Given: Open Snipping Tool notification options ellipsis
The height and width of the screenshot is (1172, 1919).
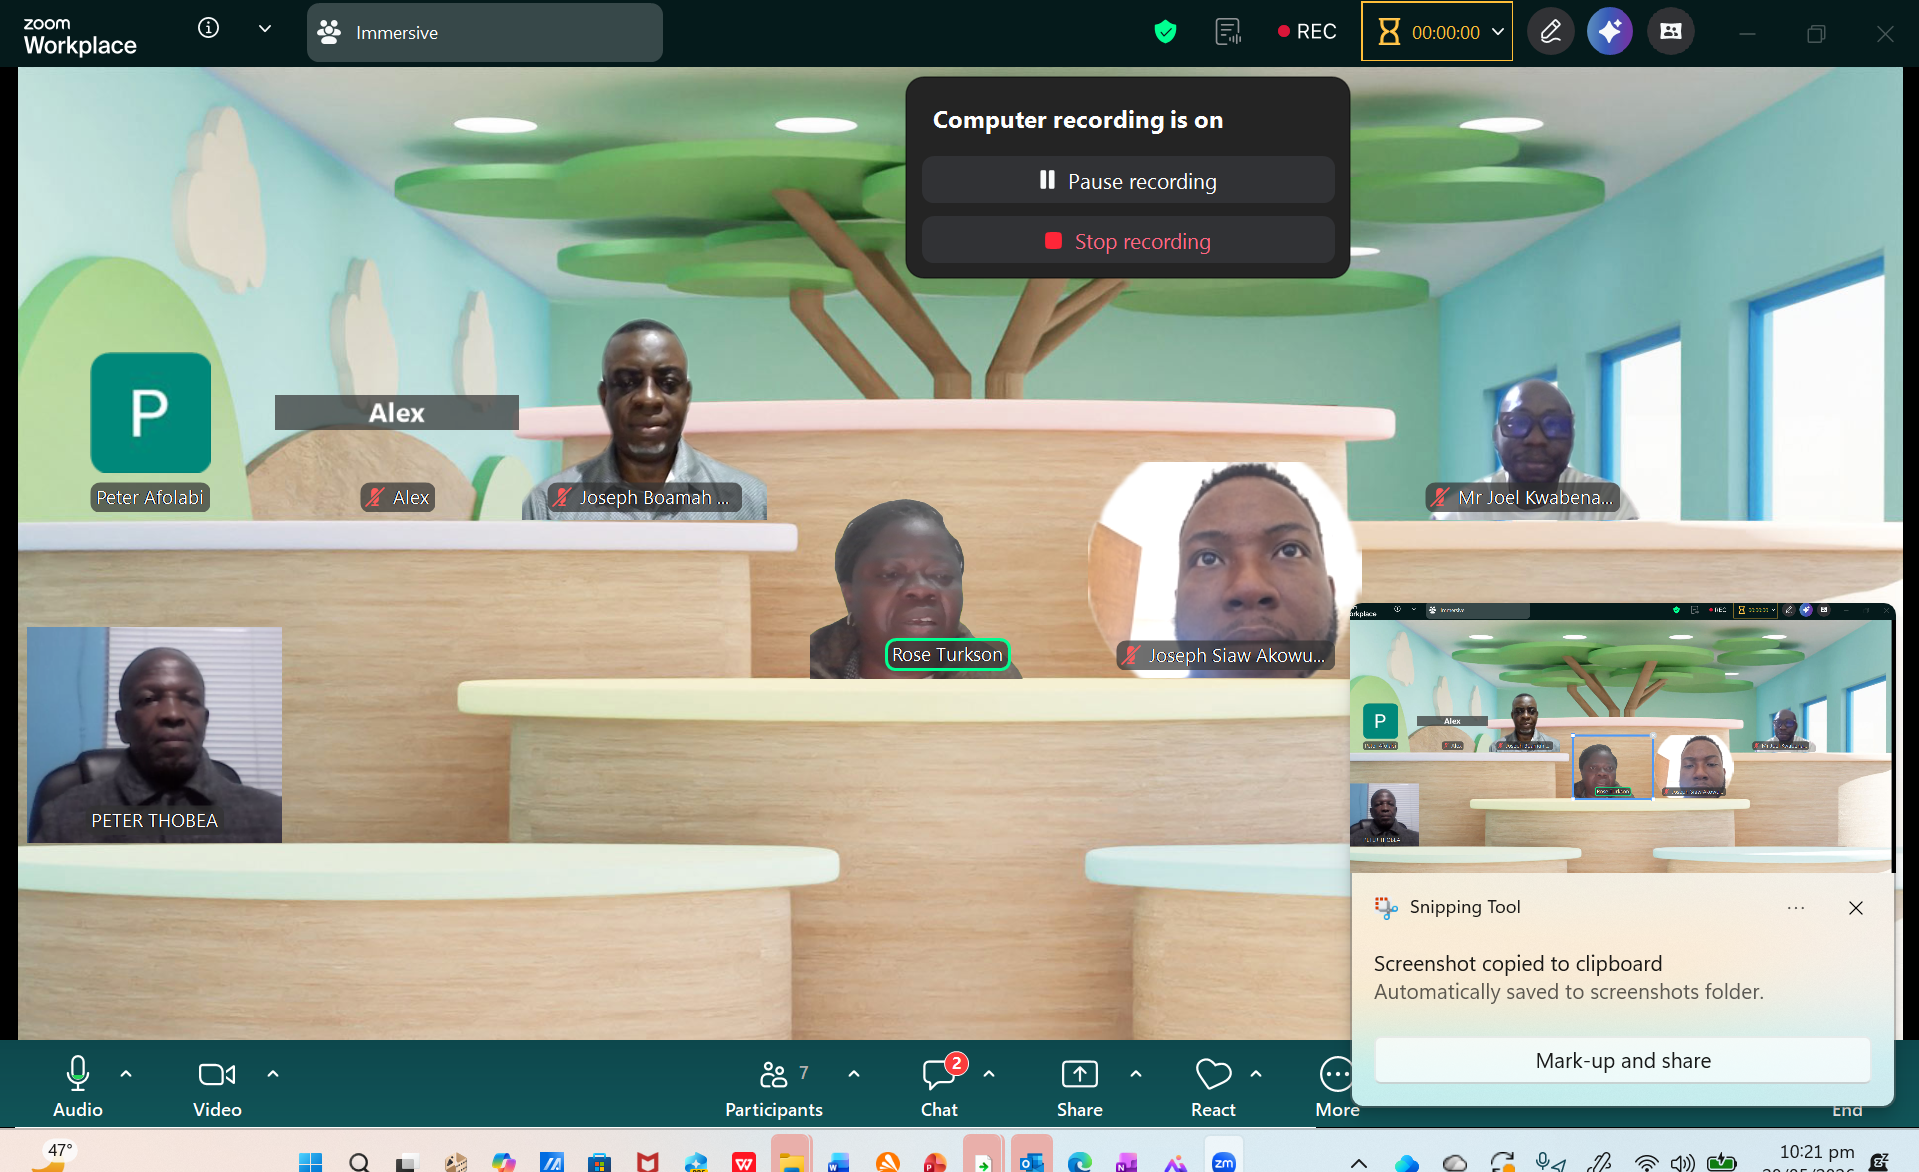Looking at the screenshot, I should 1796,908.
